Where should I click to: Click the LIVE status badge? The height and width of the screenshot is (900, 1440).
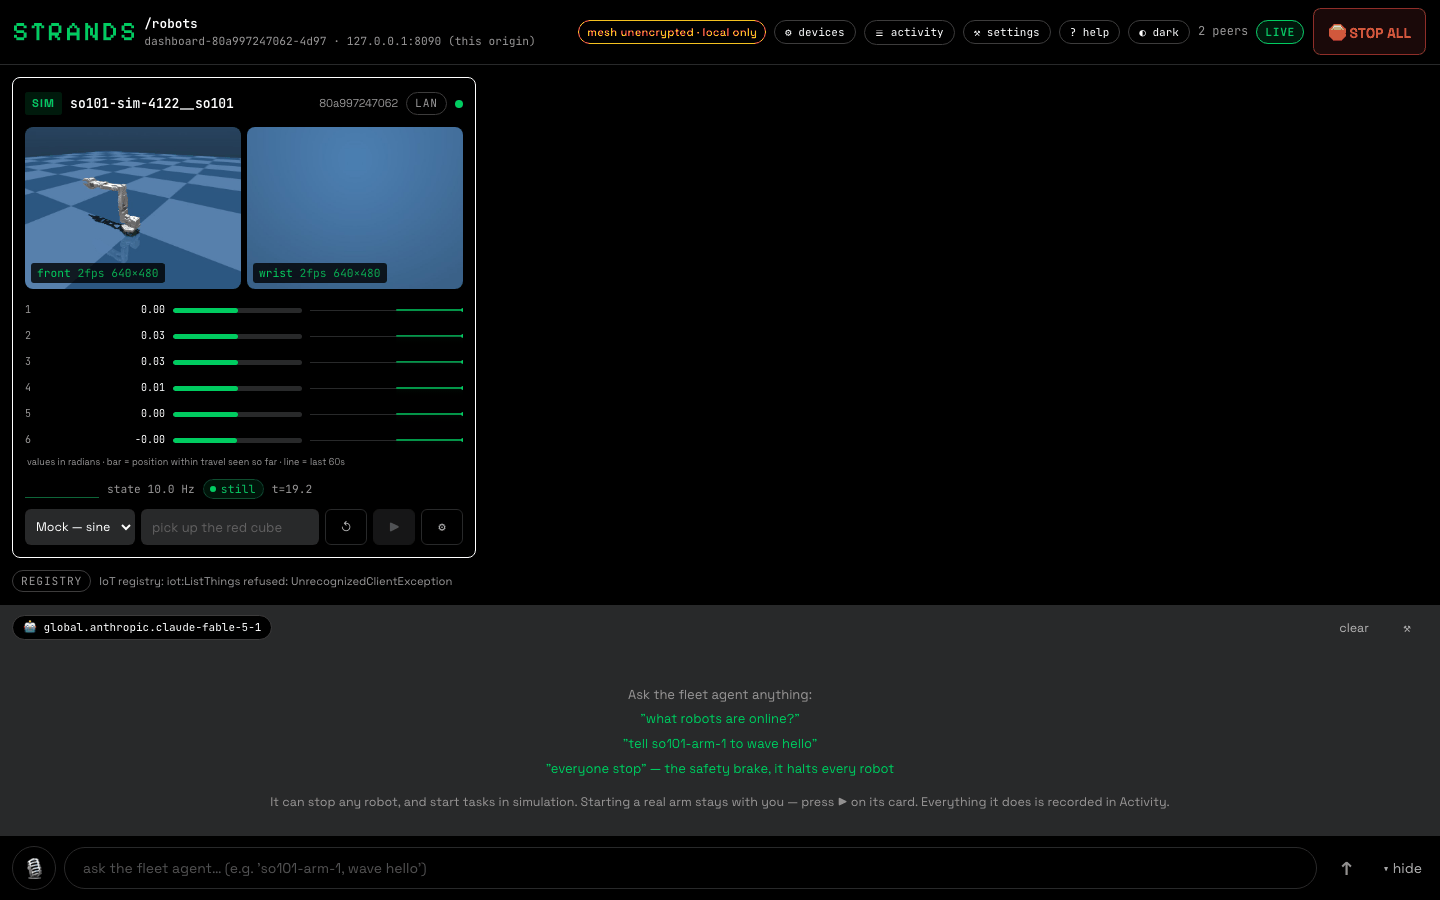pos(1280,32)
